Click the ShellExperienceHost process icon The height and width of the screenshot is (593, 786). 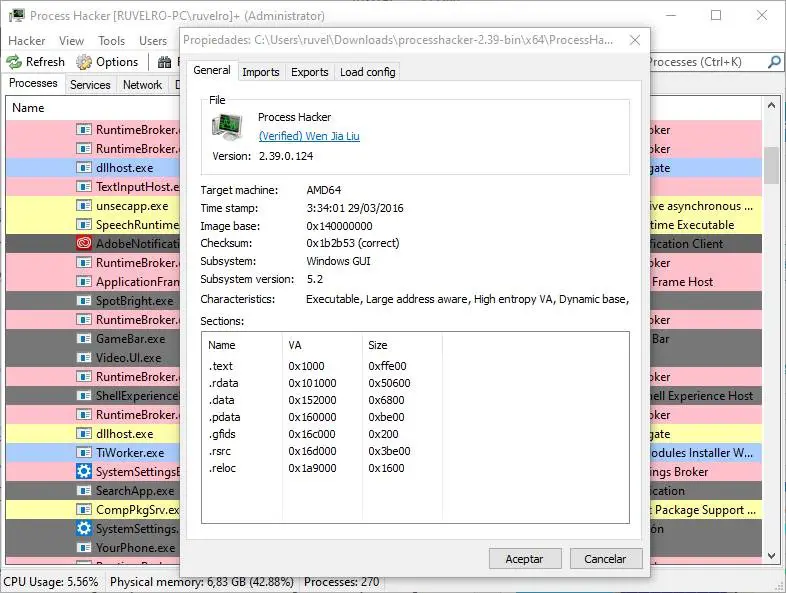coord(84,396)
